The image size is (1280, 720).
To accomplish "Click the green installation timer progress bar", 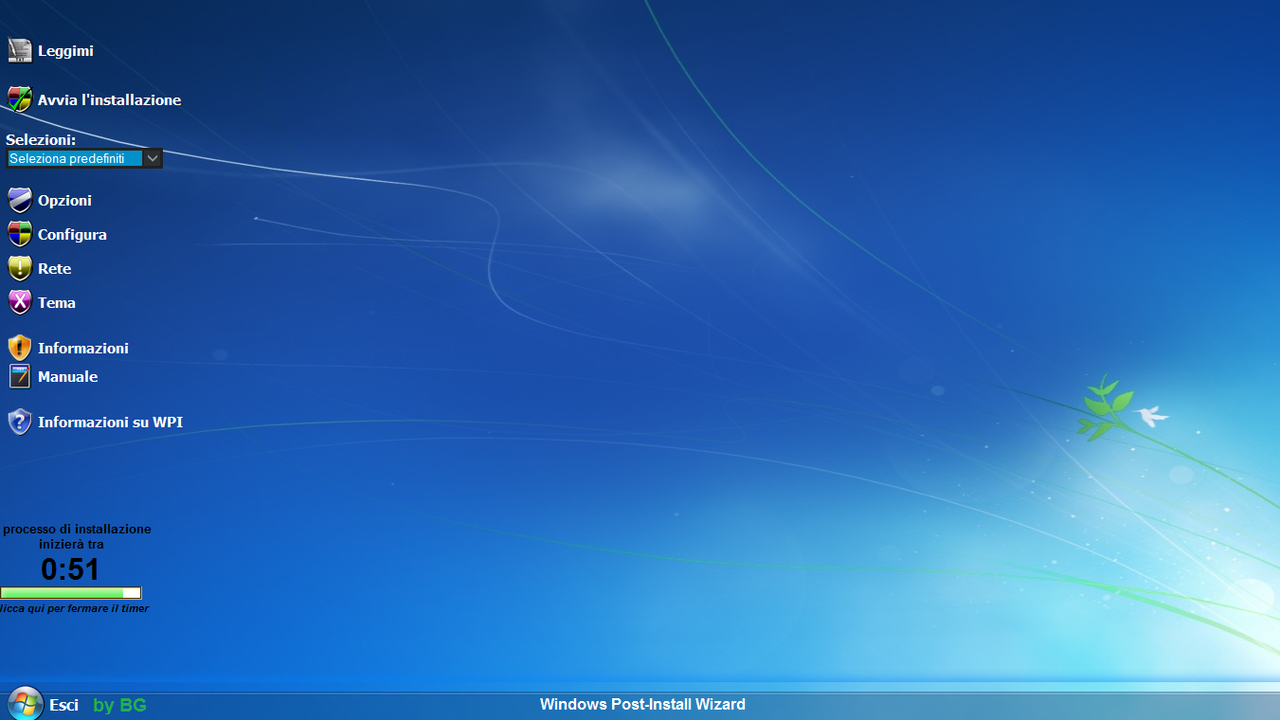I will point(71,593).
